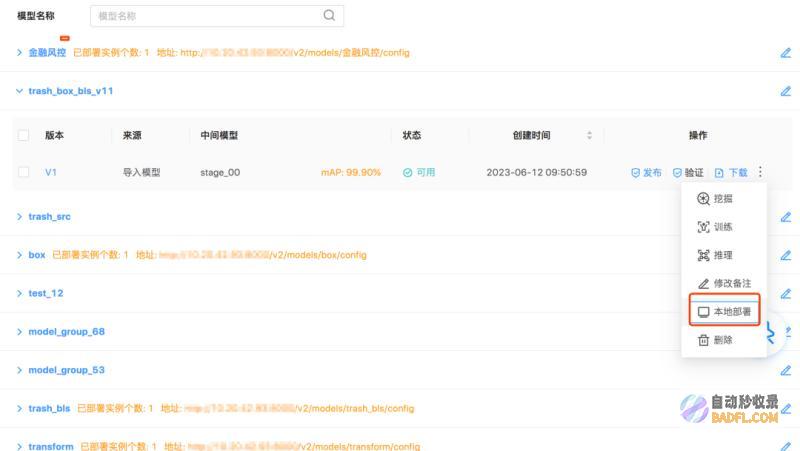Choose 删除 from the actions menu
Viewport: 800px width, 451px height.
coord(715,340)
